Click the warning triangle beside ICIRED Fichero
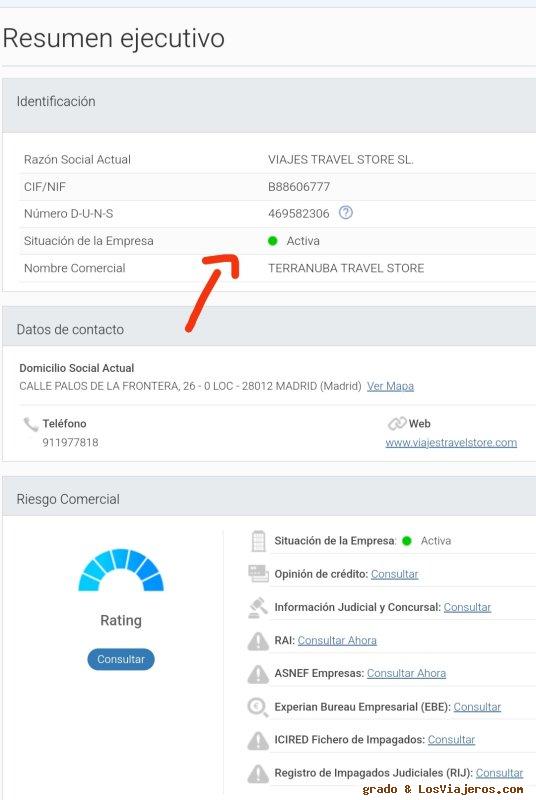Viewport: 536px width, 800px height. point(258,740)
